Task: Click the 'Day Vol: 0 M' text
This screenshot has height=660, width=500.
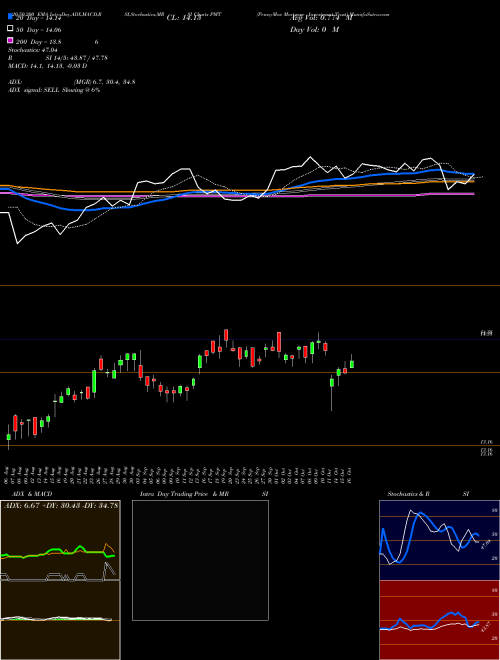Action: point(314,30)
